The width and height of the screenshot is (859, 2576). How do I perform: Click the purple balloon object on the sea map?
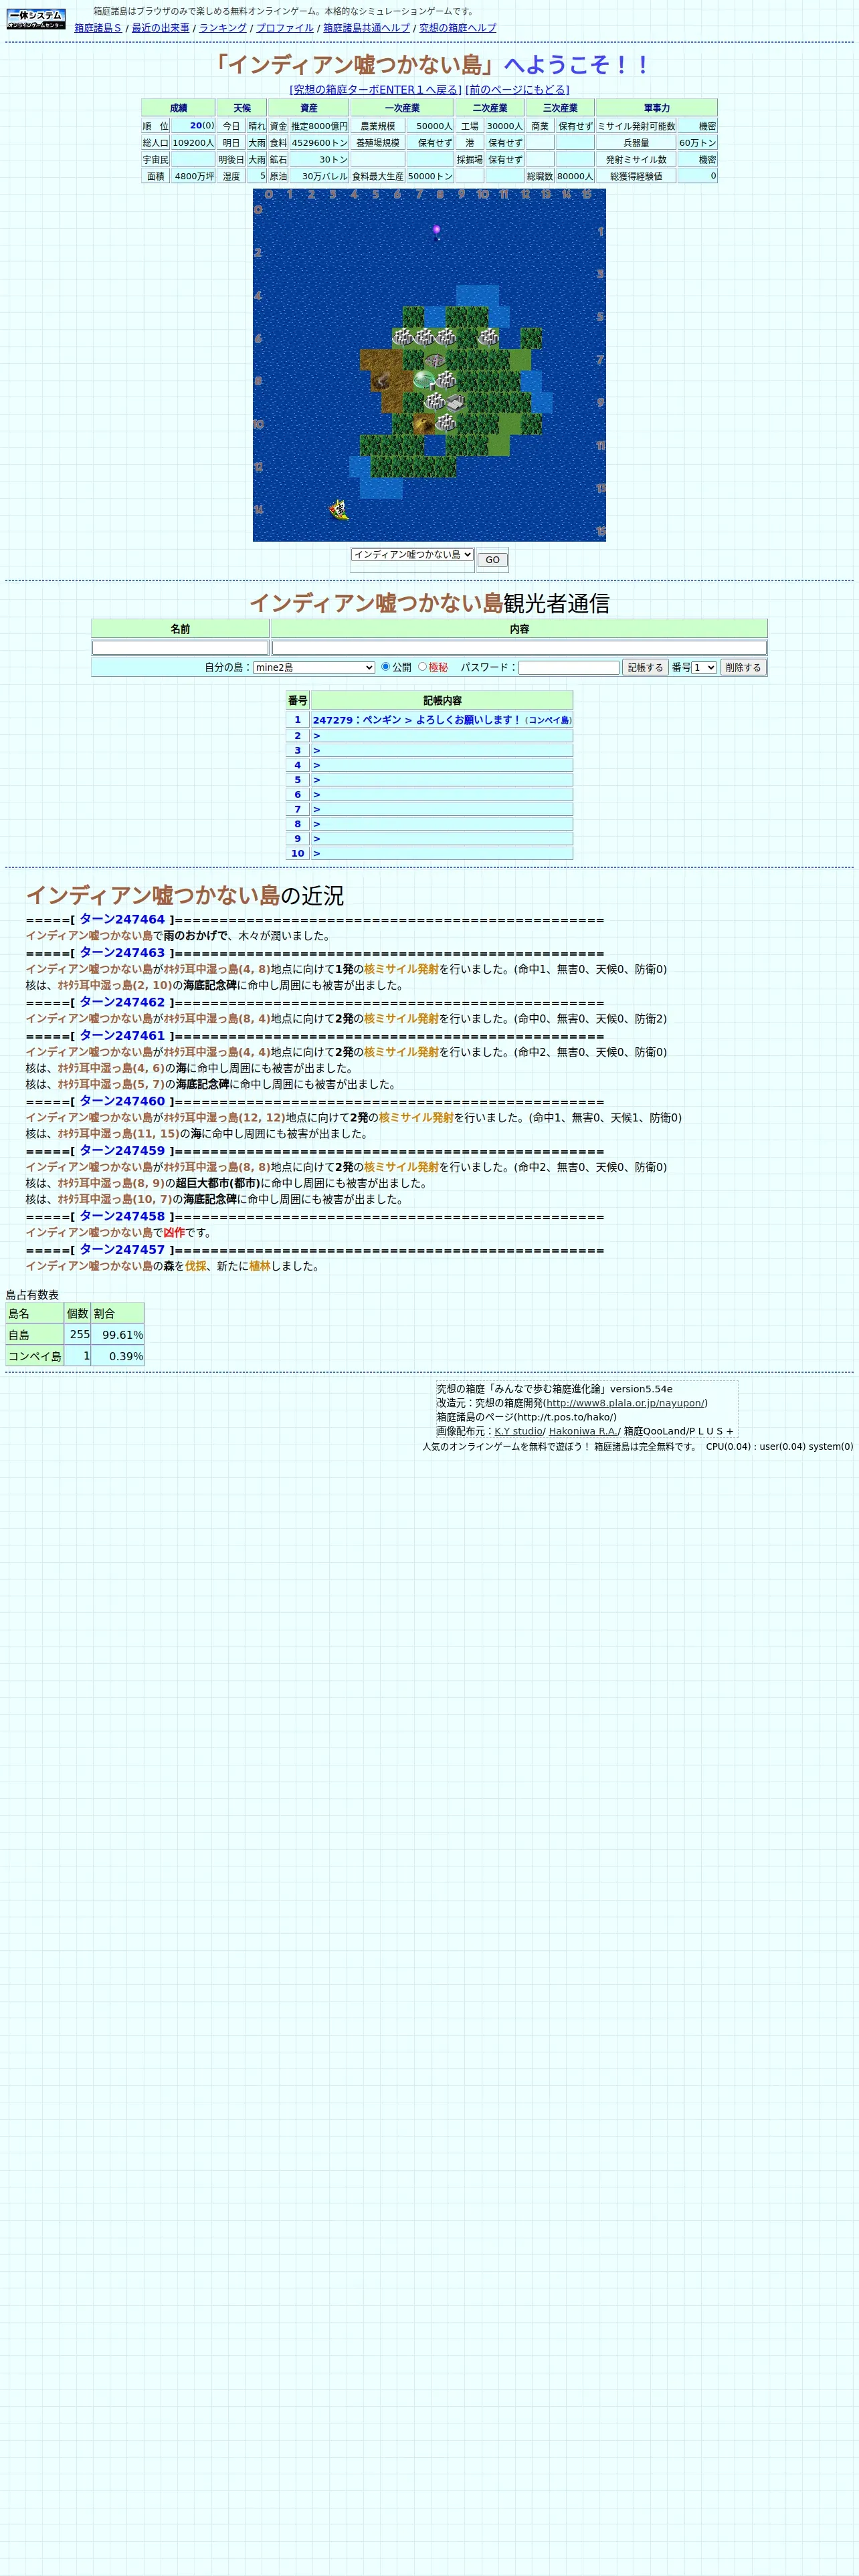coord(436,231)
